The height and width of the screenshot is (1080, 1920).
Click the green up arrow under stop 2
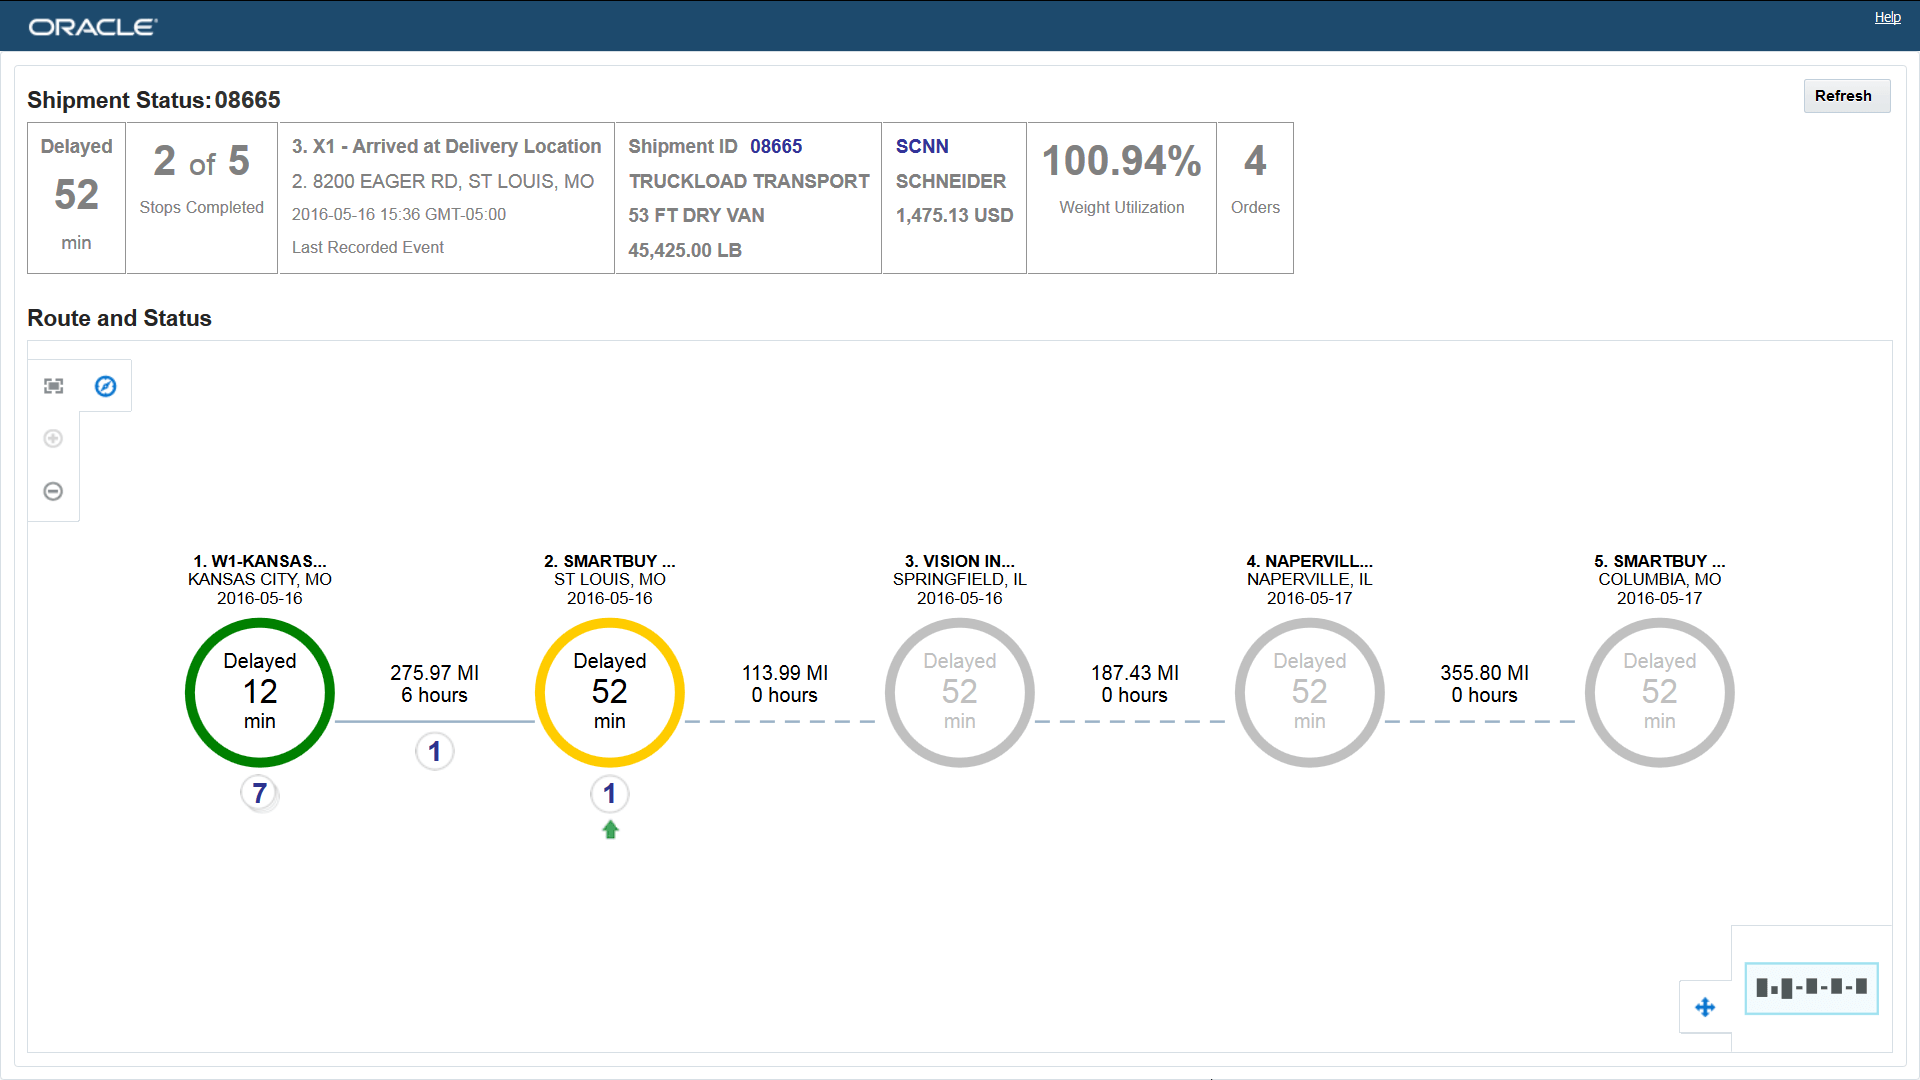click(610, 830)
